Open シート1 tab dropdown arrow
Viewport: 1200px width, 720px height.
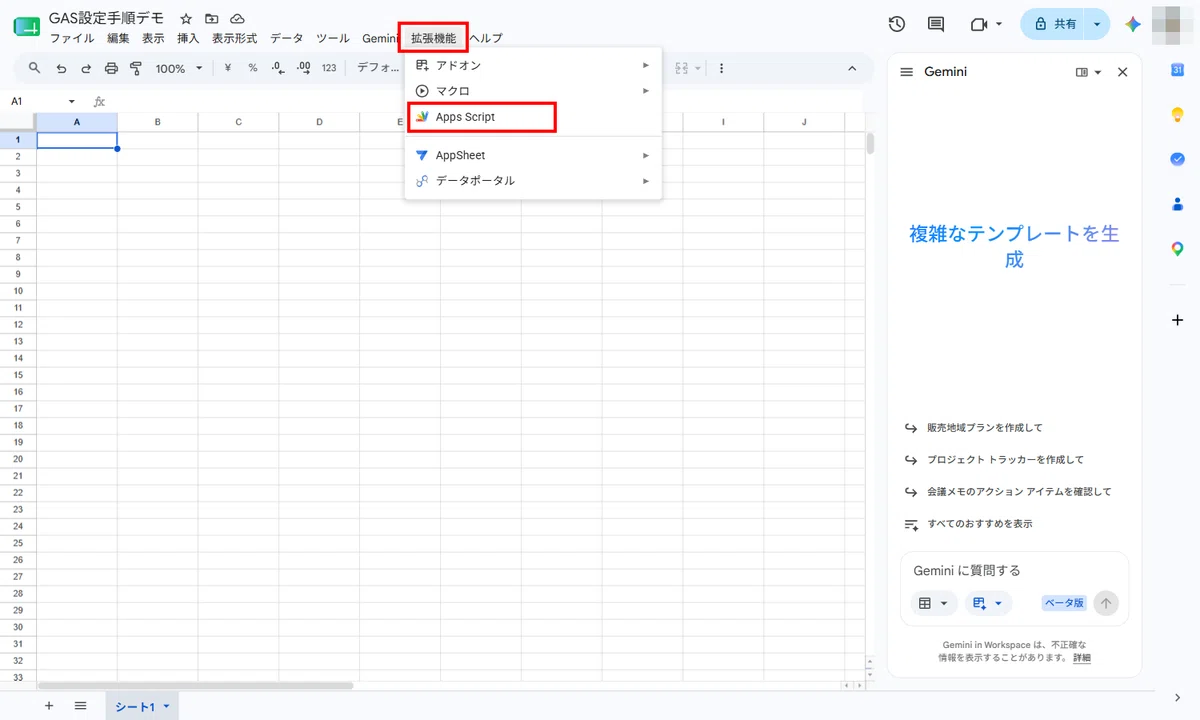coord(166,707)
